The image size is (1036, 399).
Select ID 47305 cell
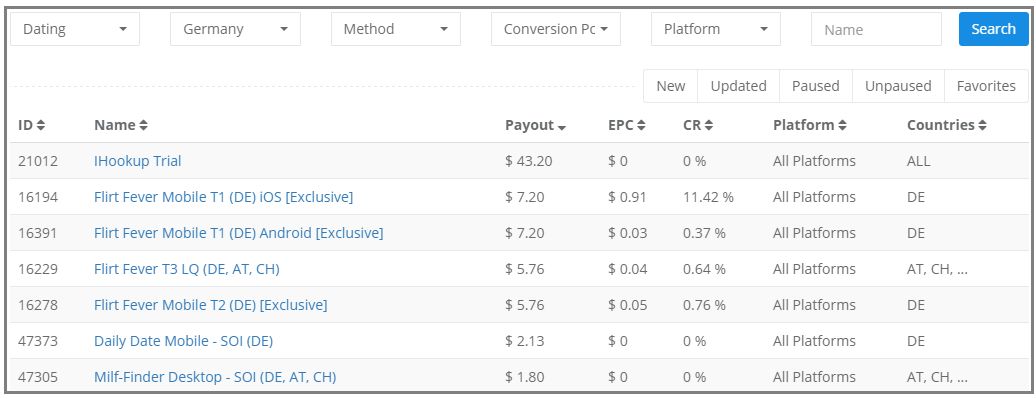click(x=38, y=377)
